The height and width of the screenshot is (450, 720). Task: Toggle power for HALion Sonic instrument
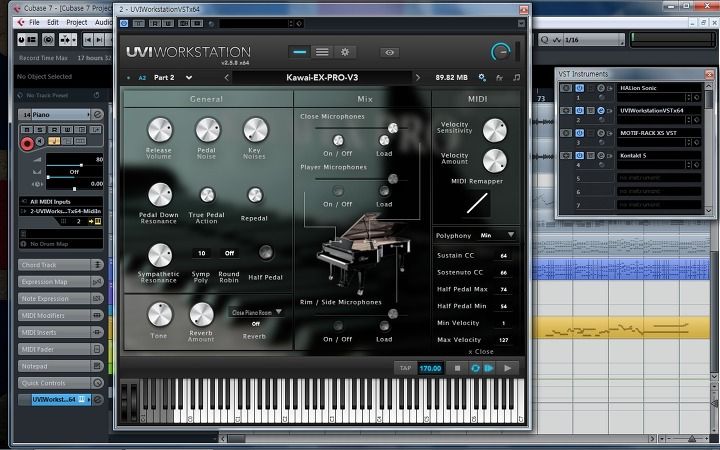(579, 88)
